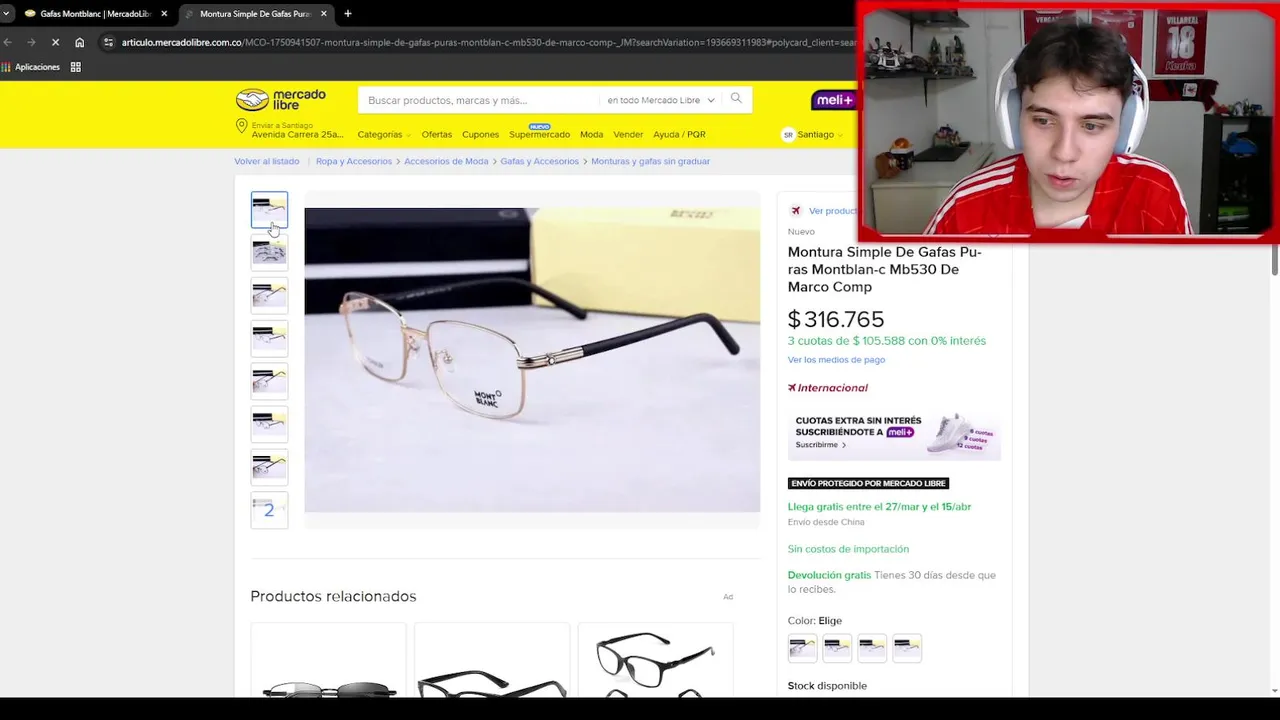Select the third product gallery thumbnail
The image size is (1280, 720).
269,295
